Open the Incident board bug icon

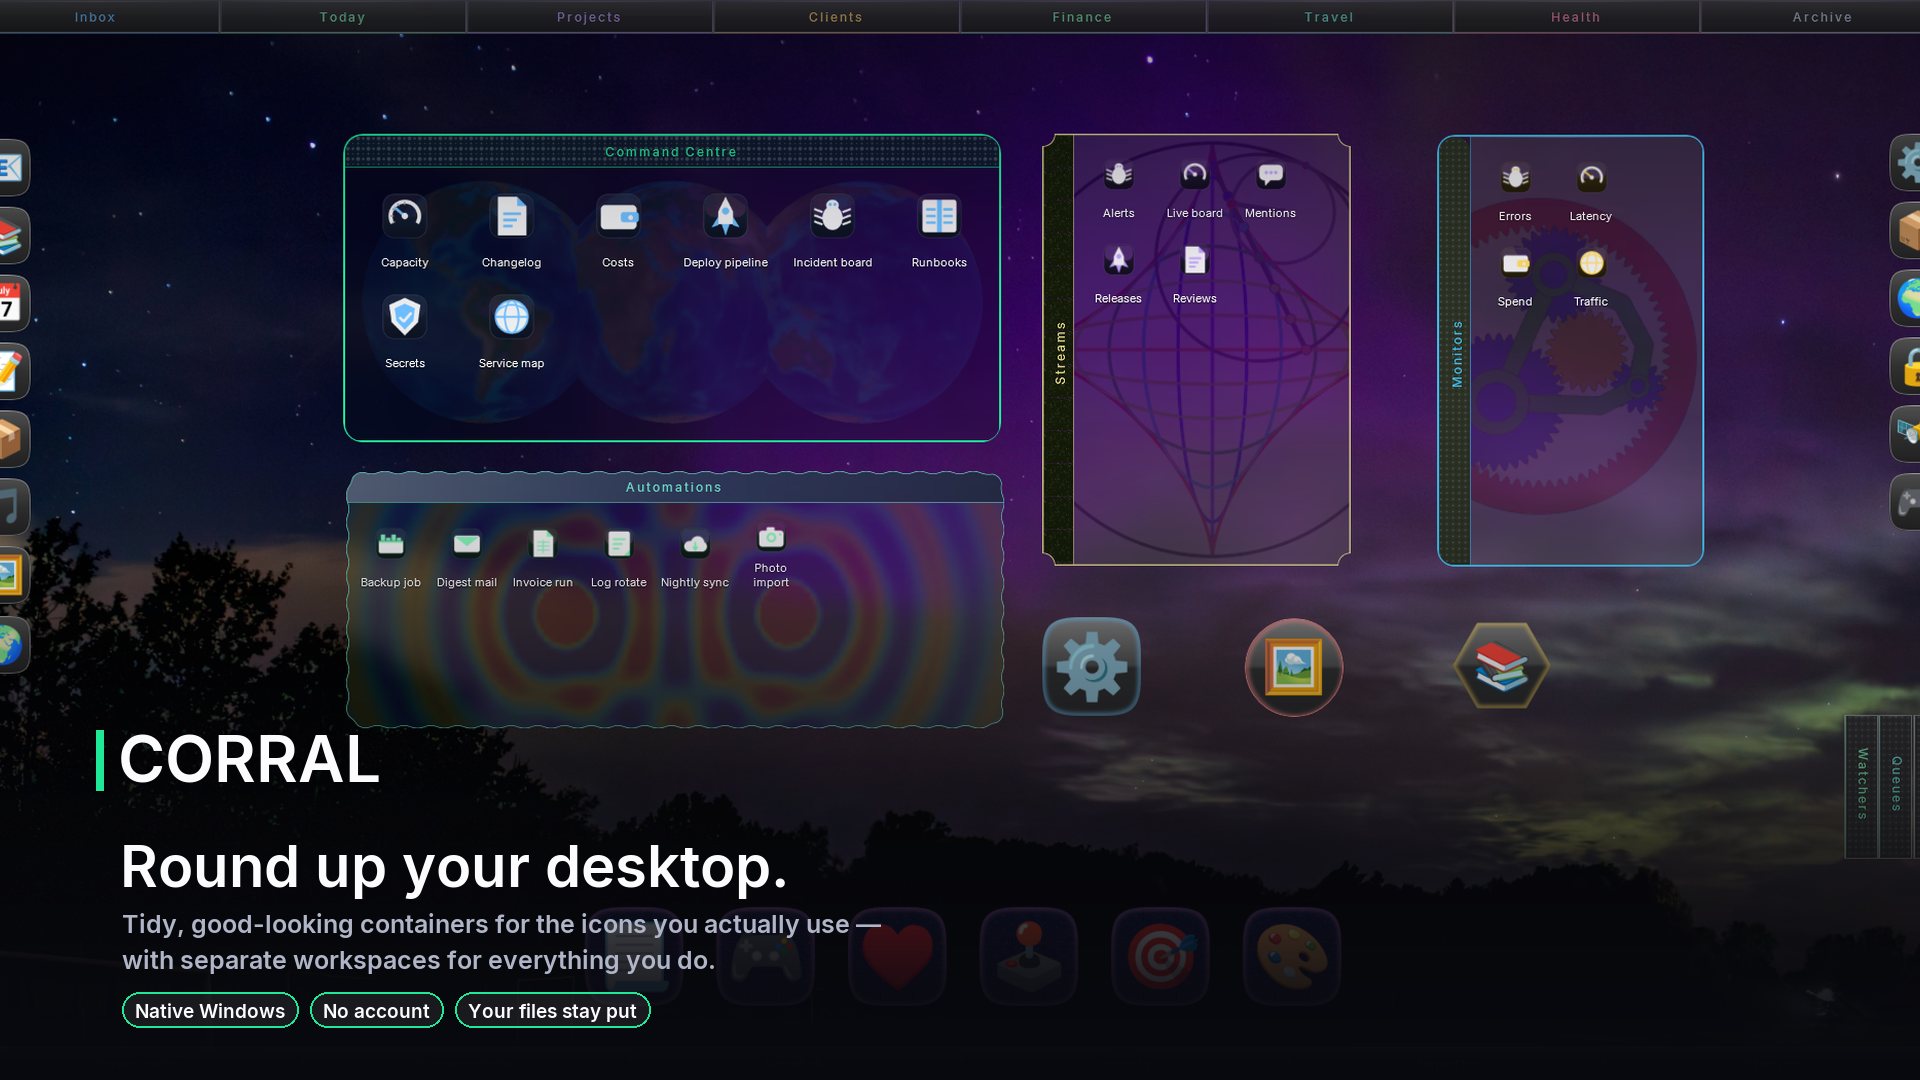click(x=832, y=216)
